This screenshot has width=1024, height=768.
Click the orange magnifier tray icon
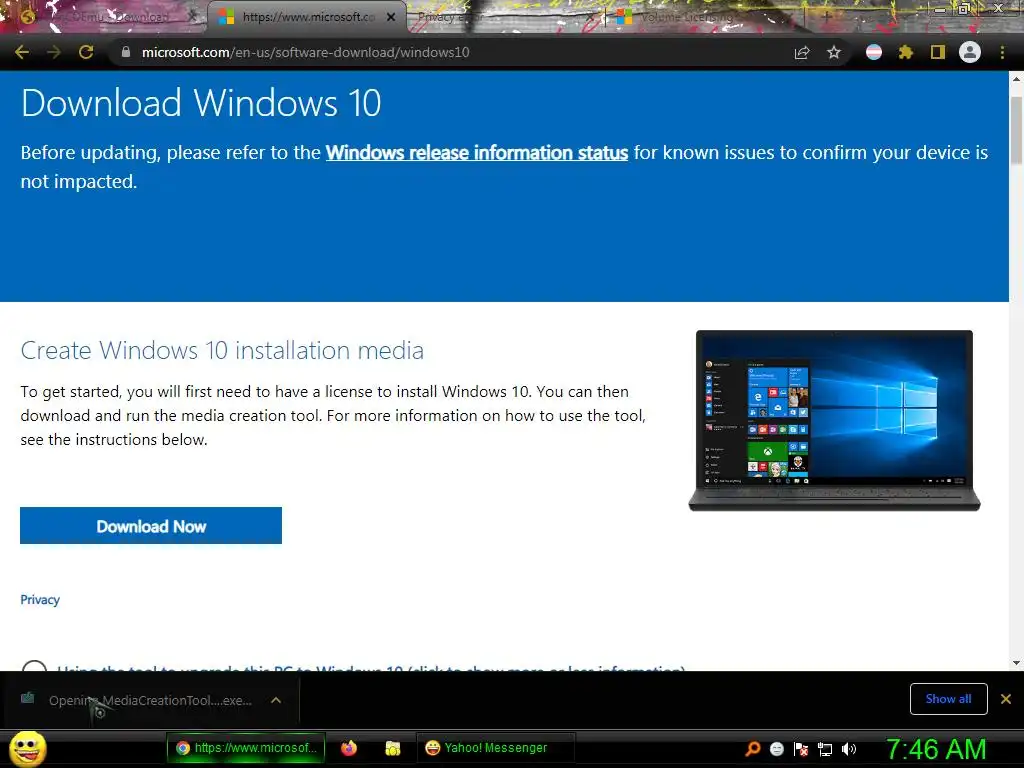coord(753,749)
